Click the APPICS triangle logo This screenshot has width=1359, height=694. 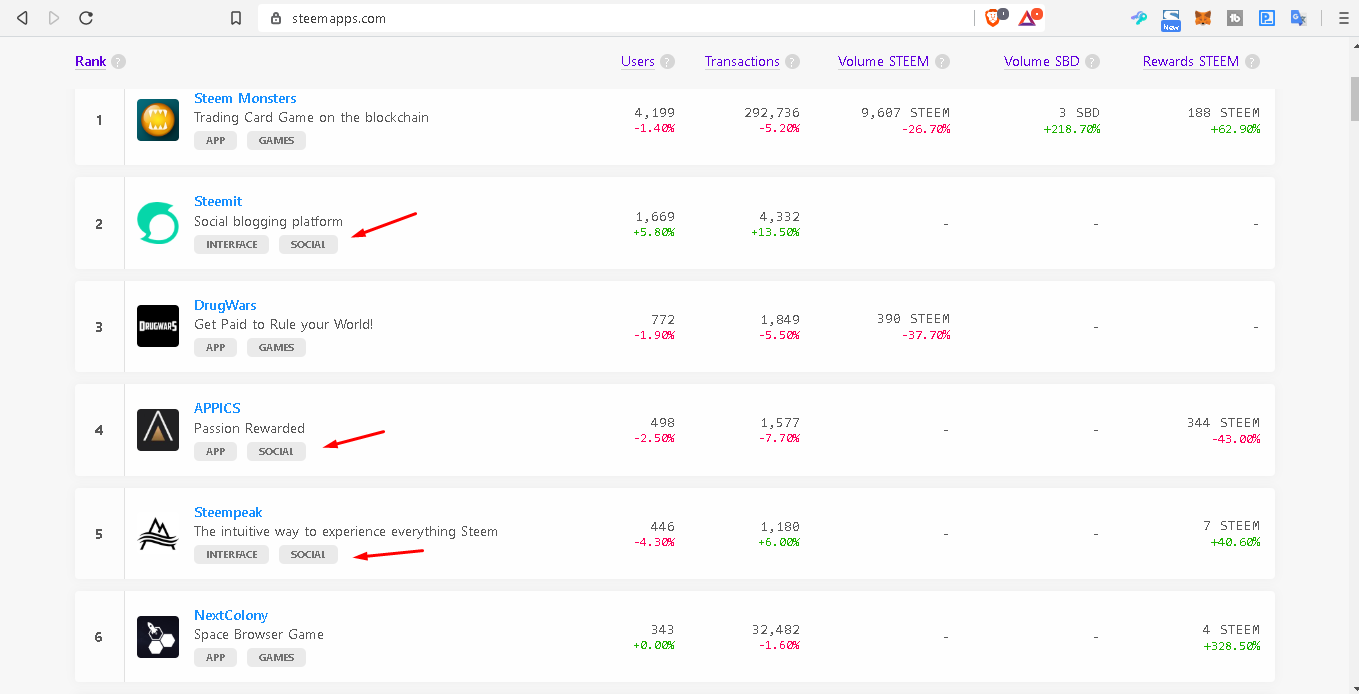click(x=158, y=430)
